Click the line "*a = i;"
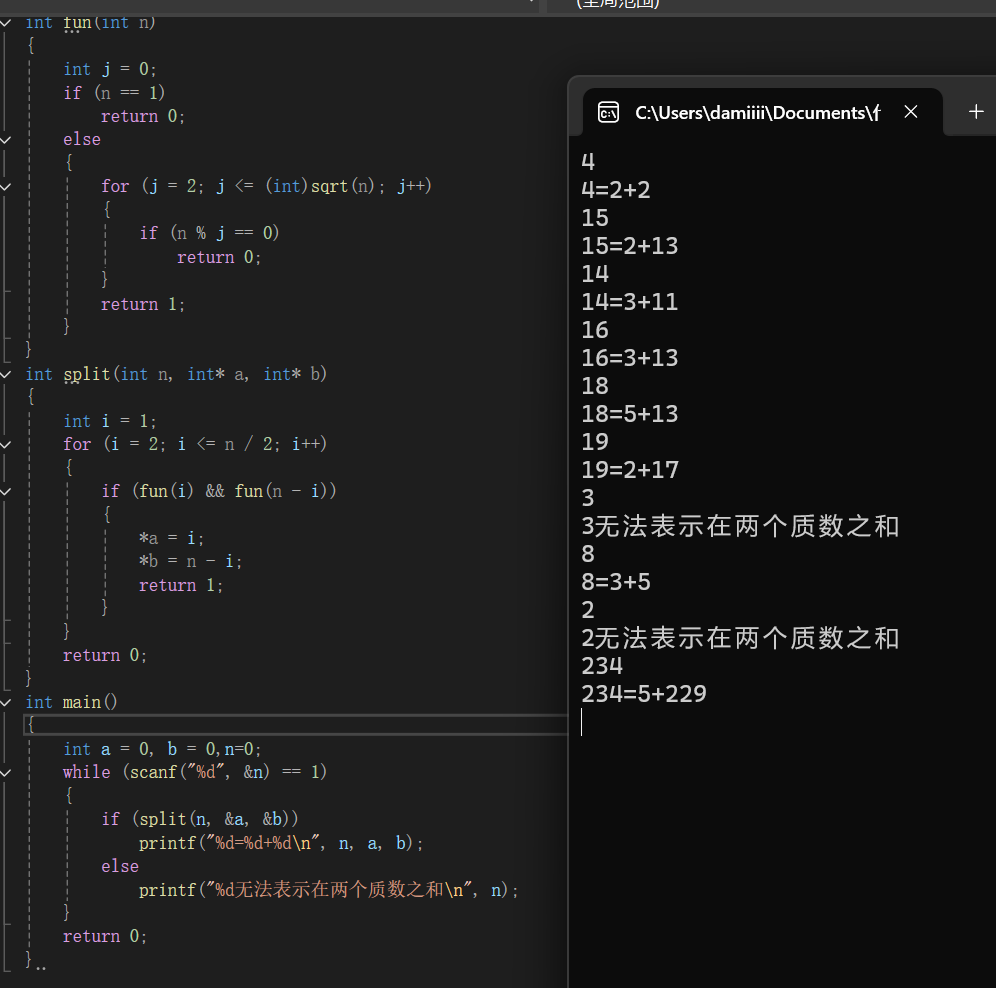Viewport: 996px width, 988px height. click(172, 538)
